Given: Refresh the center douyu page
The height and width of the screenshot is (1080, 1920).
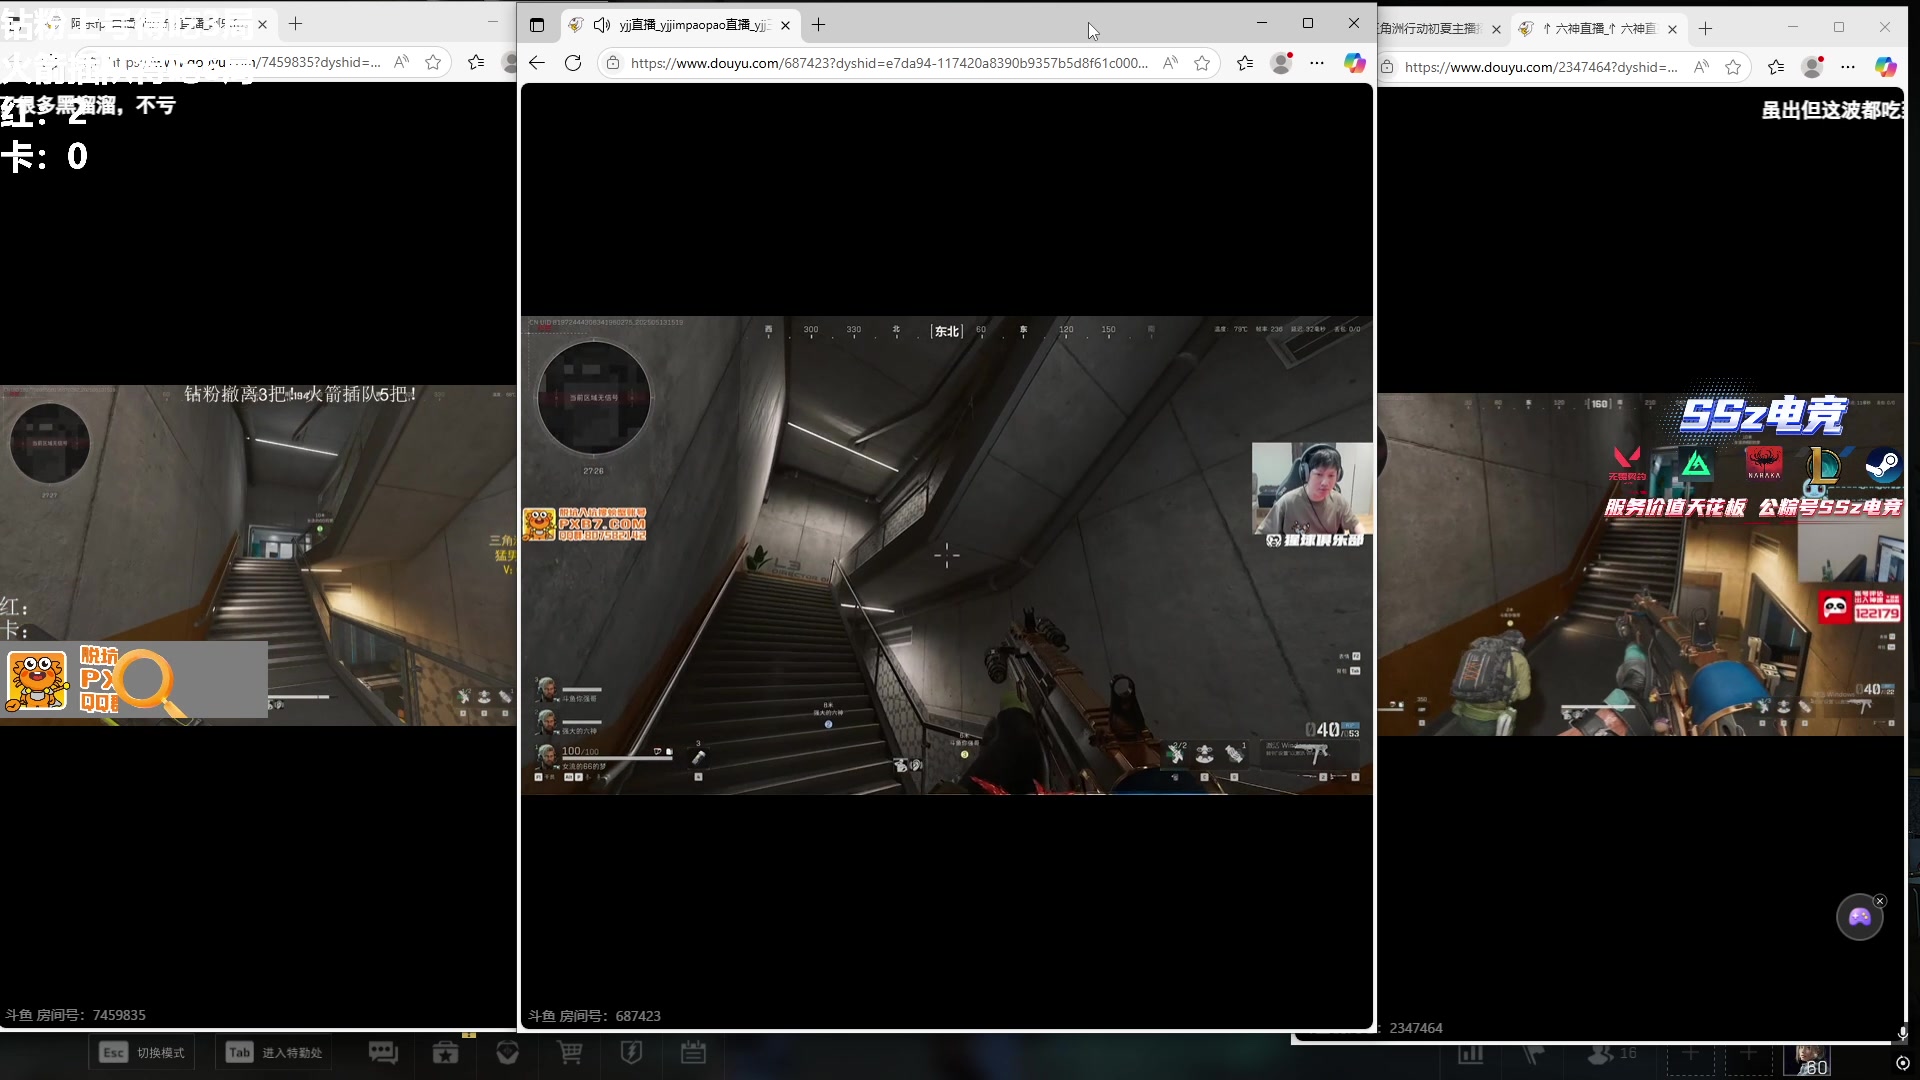Looking at the screenshot, I should [x=573, y=63].
